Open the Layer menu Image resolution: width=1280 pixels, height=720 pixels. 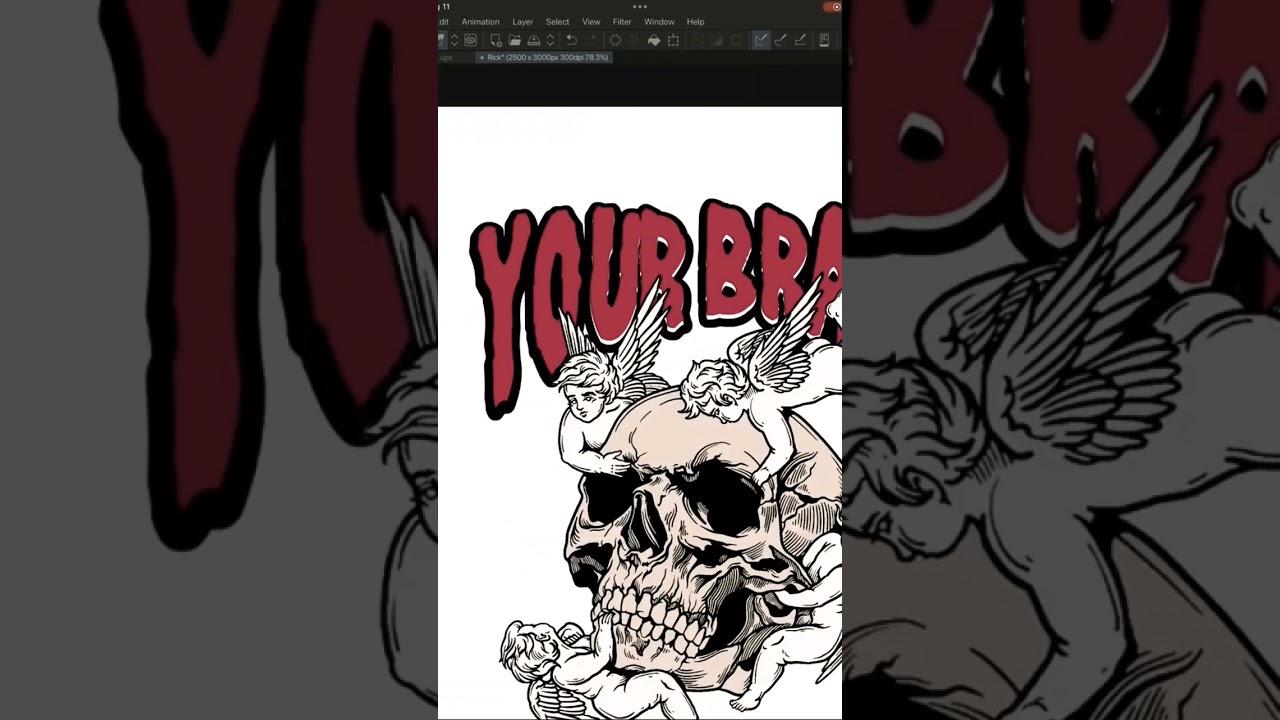coord(523,22)
